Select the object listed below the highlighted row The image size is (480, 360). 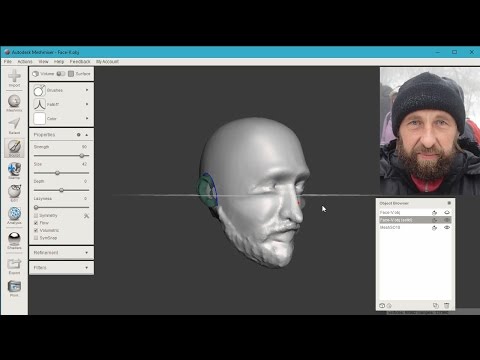415,228
